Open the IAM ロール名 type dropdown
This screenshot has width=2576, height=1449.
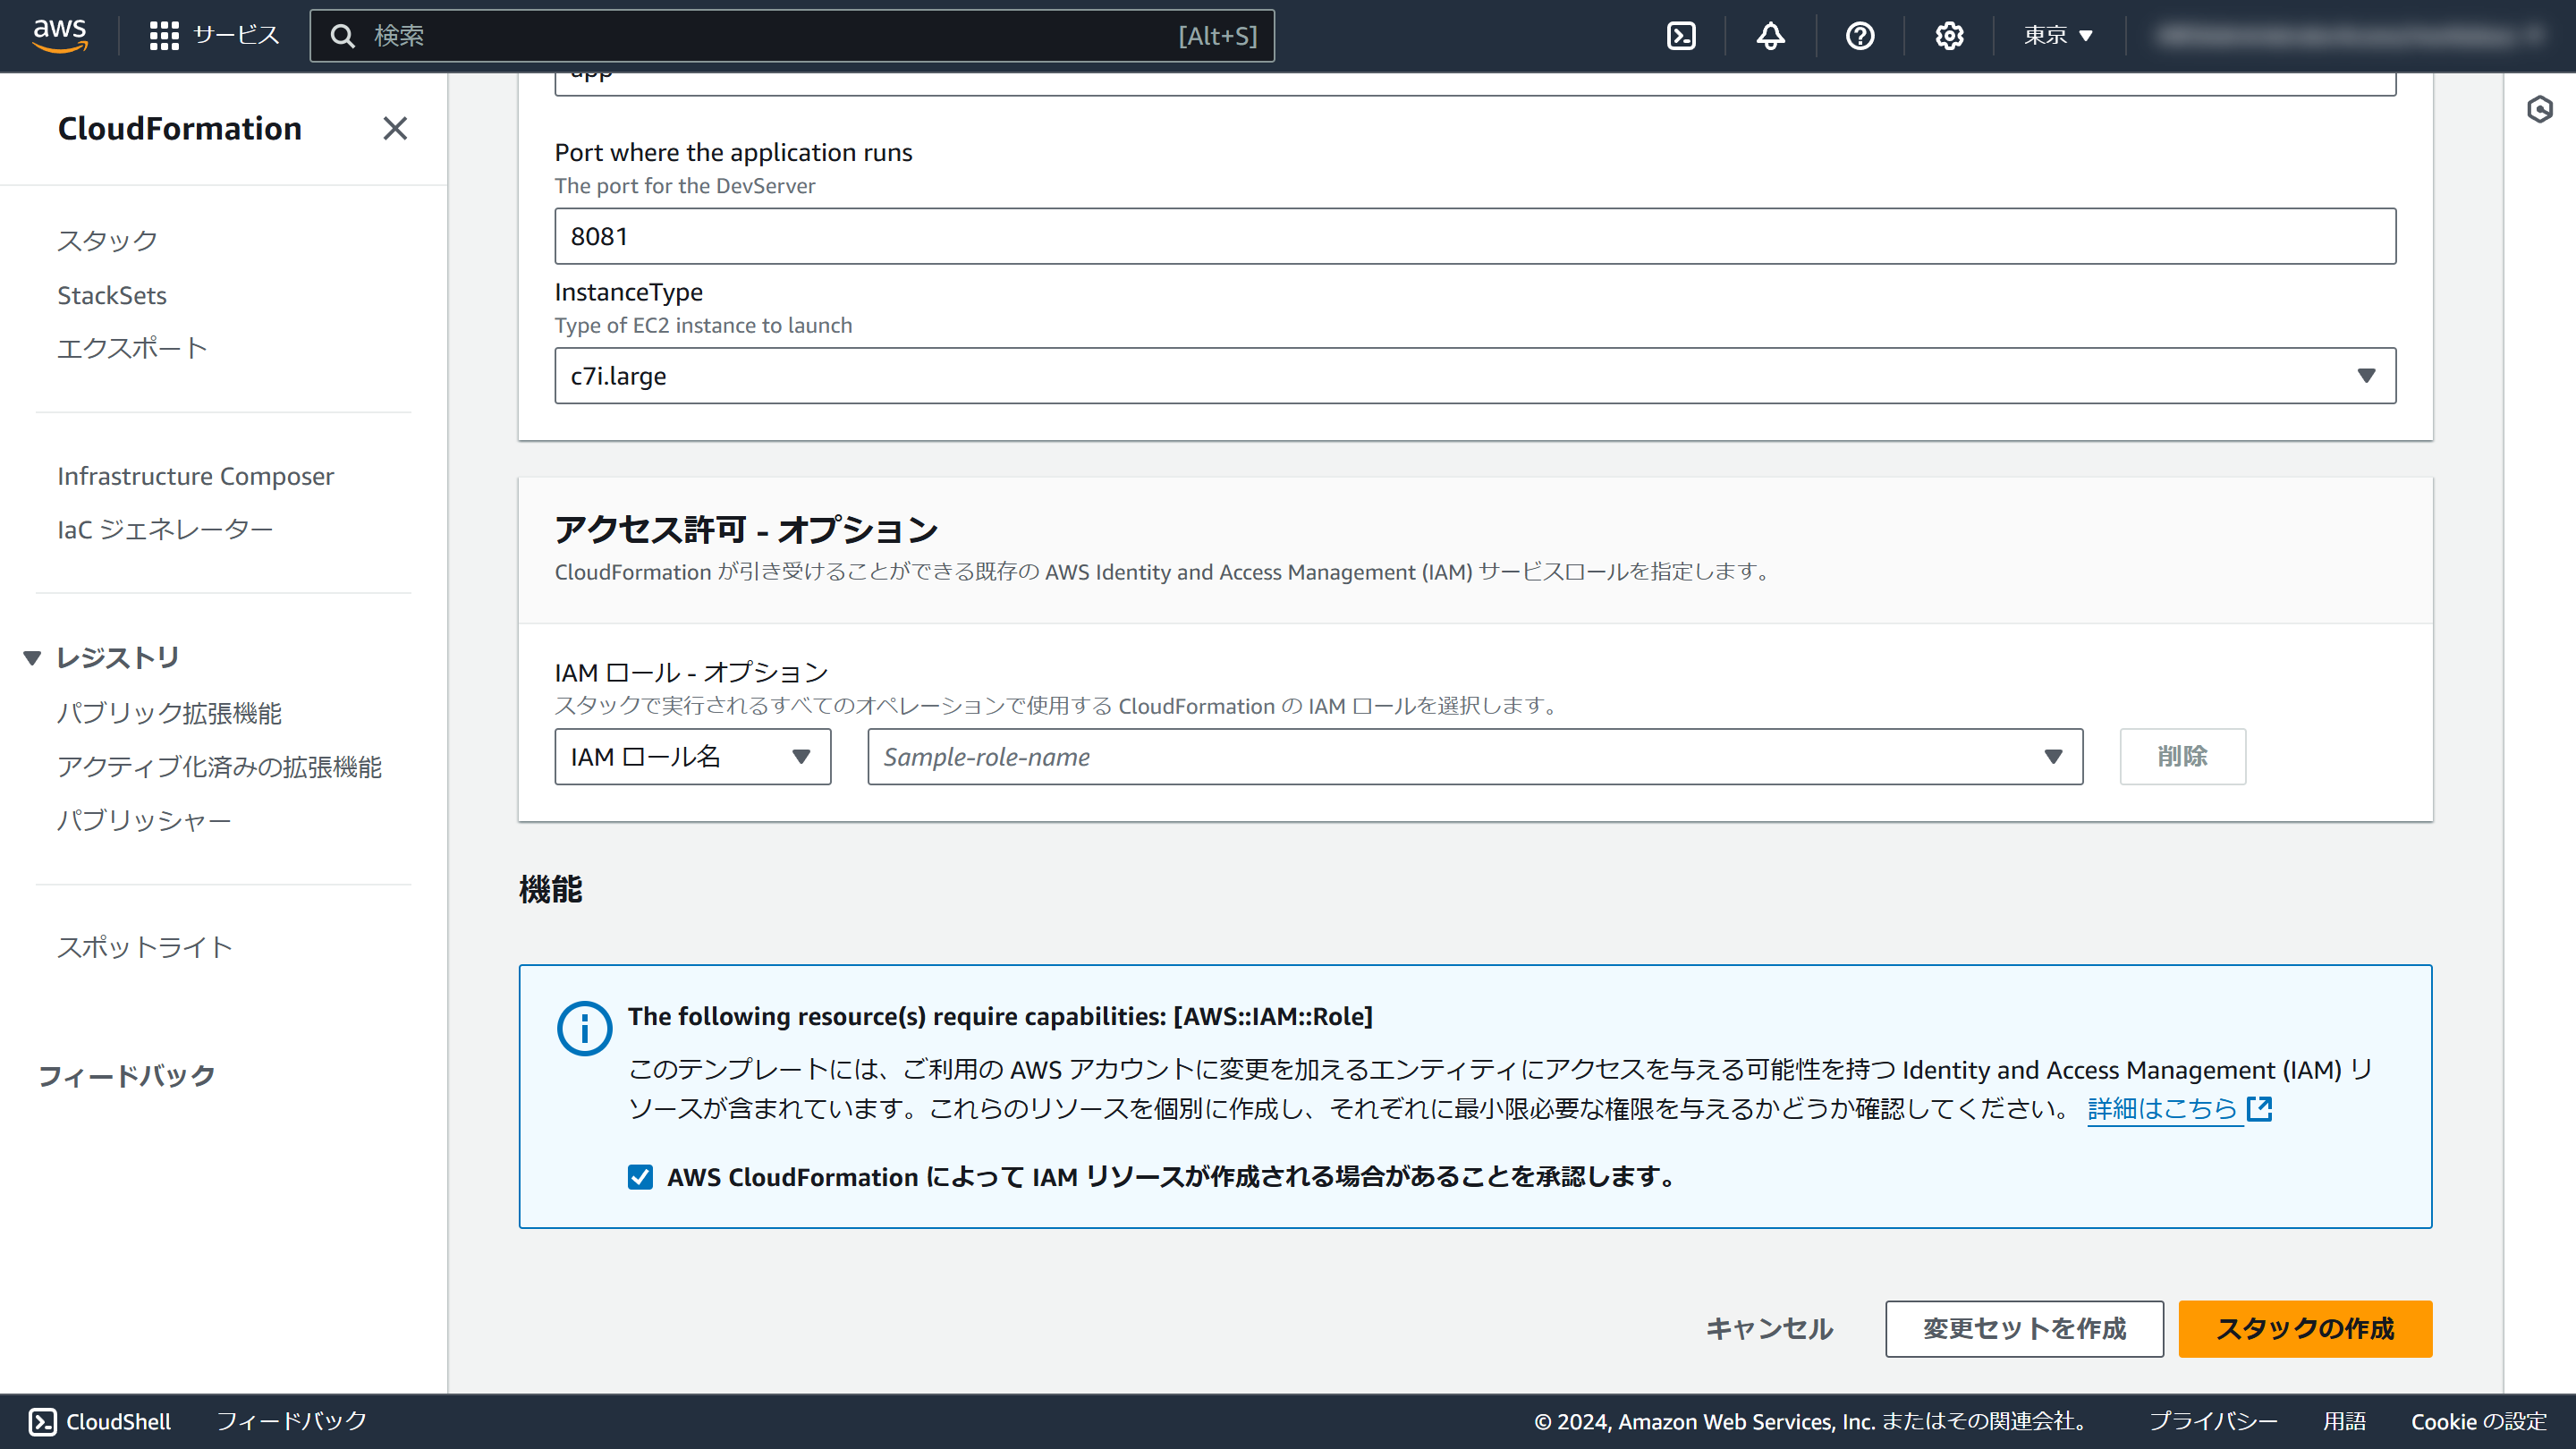click(x=692, y=757)
